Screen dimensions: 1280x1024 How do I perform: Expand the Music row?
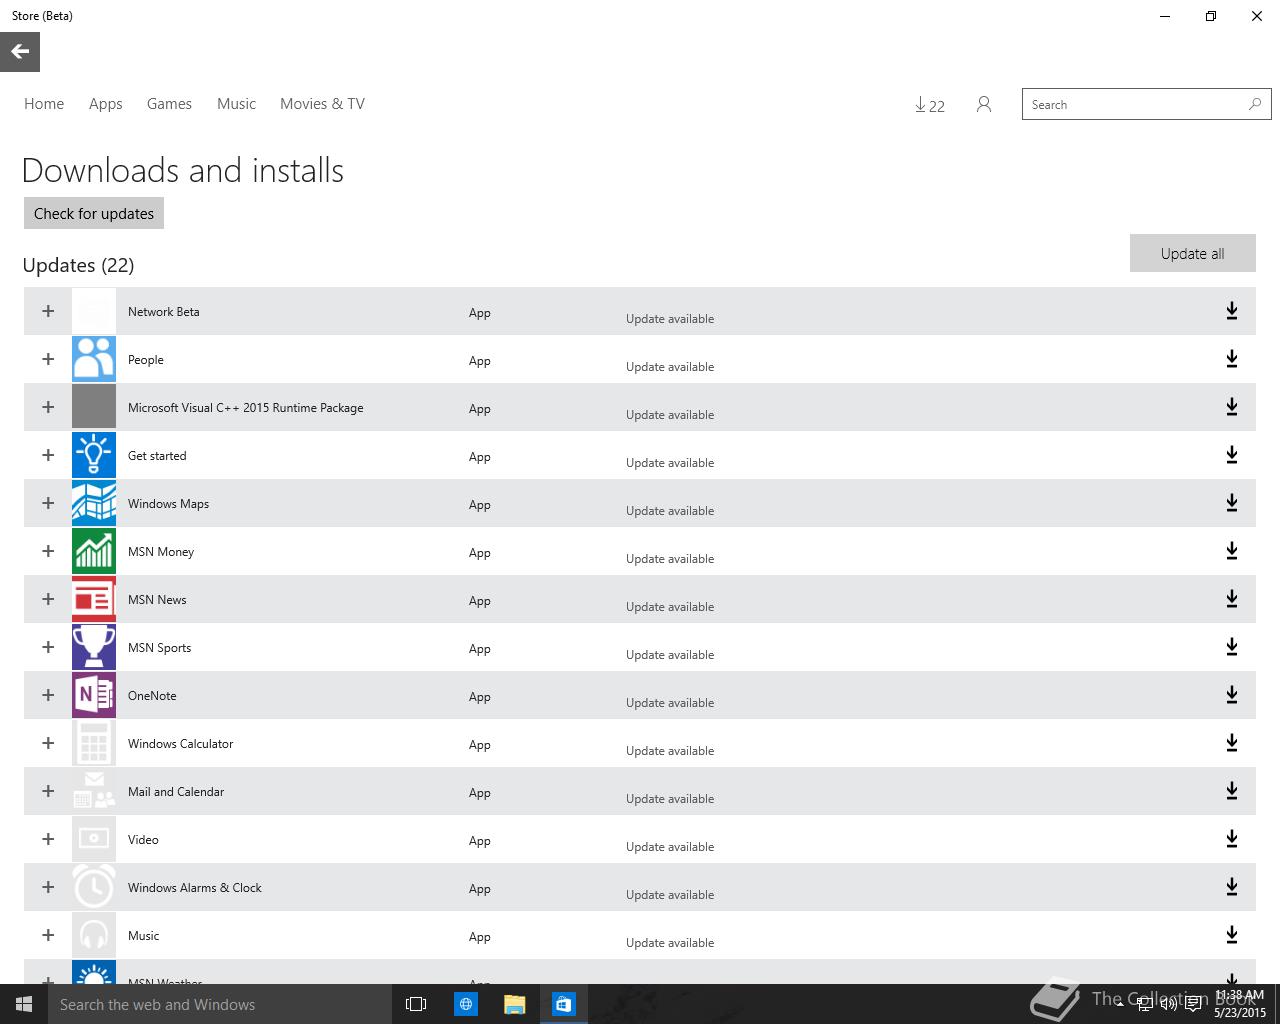click(x=48, y=935)
